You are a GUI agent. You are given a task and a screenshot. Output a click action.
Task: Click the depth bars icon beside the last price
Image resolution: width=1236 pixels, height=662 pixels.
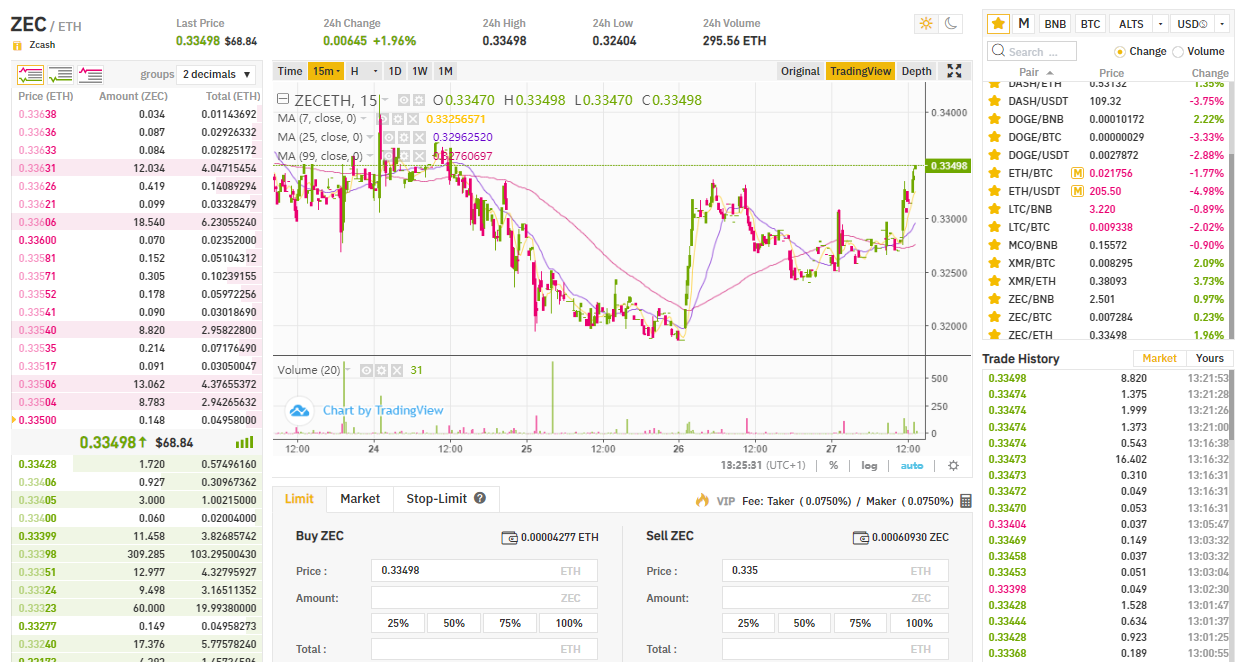[244, 442]
